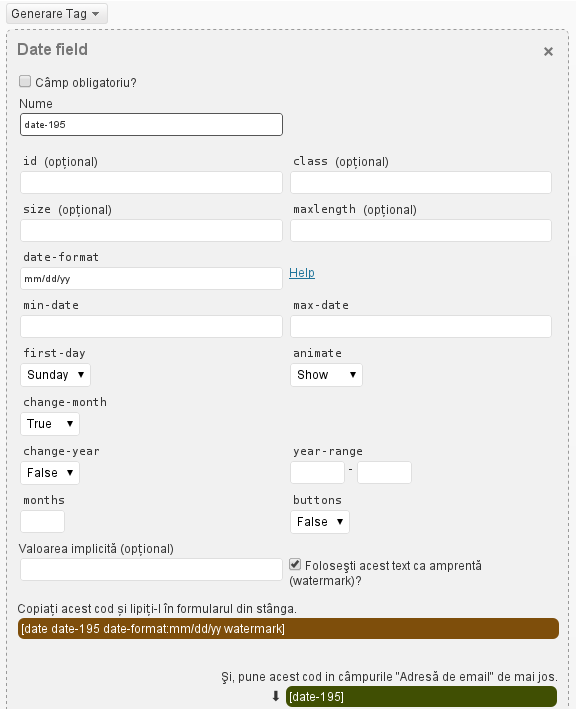Open the buttons False dropdown
This screenshot has height=709, width=576.
tap(320, 522)
